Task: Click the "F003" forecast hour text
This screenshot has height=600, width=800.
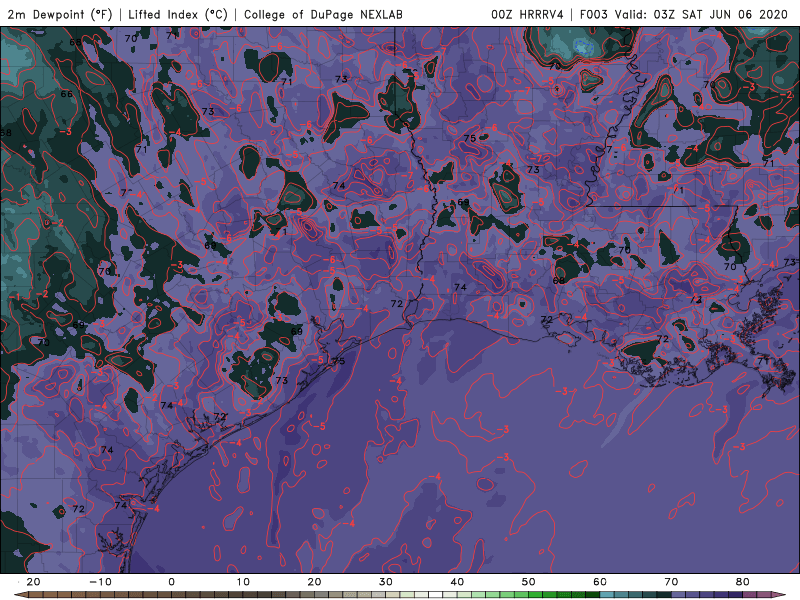Action: tap(593, 14)
